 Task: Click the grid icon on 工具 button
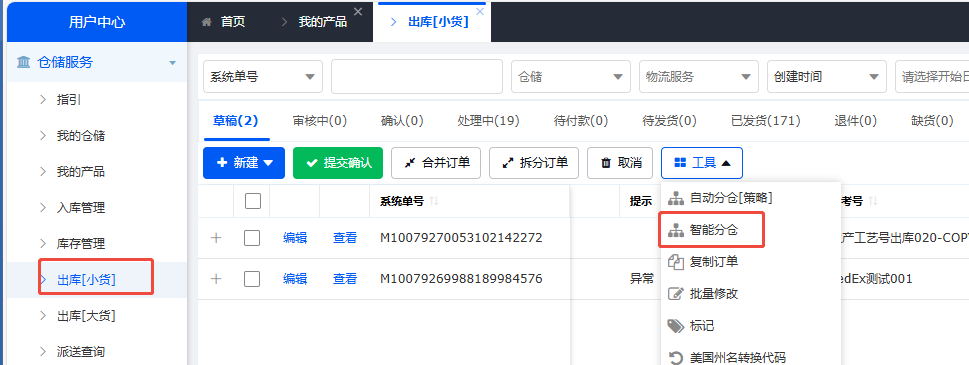point(680,163)
